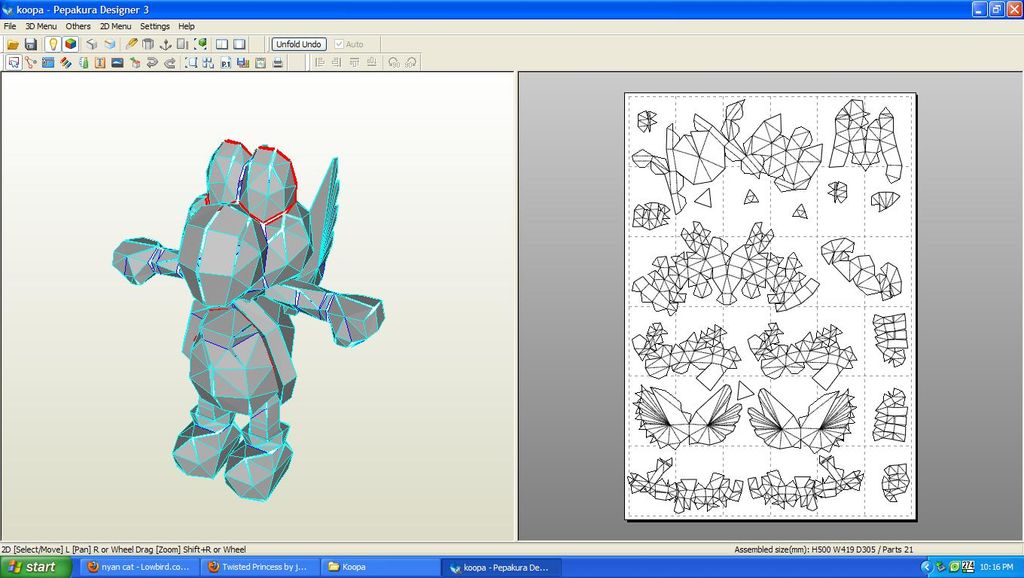Toggle the colored cube texture icon
This screenshot has height=578, width=1024.
[x=71, y=44]
